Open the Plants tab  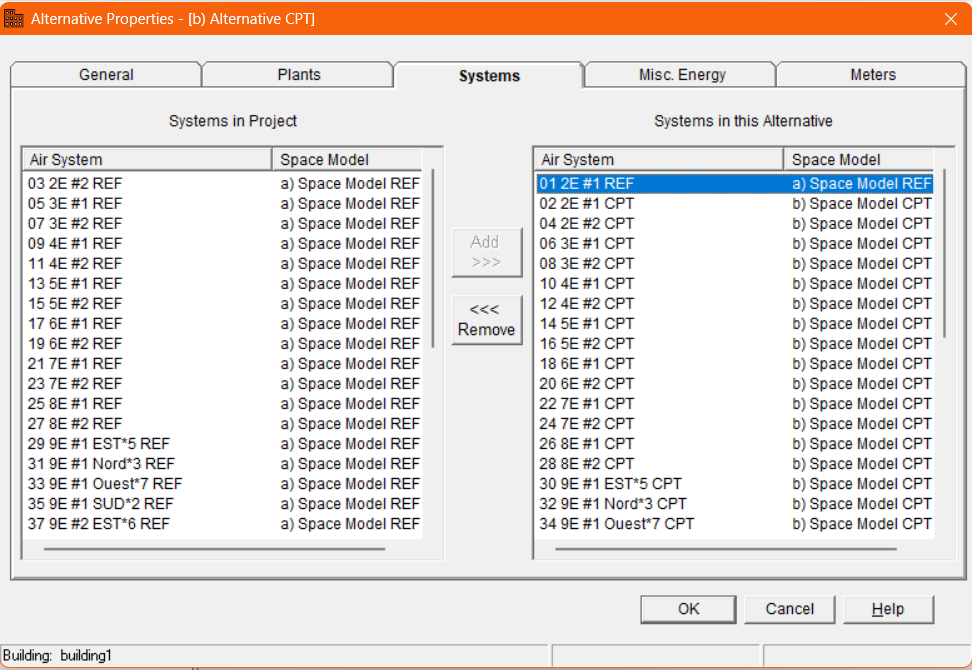(x=299, y=75)
